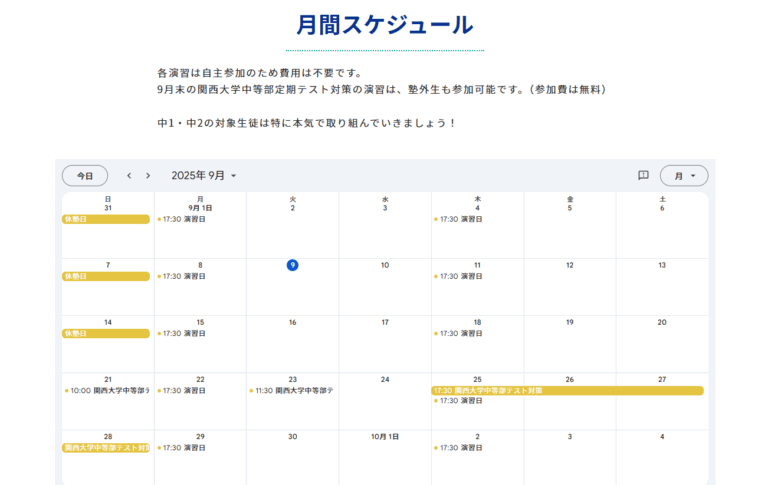Viewport: 768px width, 485px height.
Task: Open 17:30 演習日 event on September 11
Action: click(x=458, y=276)
